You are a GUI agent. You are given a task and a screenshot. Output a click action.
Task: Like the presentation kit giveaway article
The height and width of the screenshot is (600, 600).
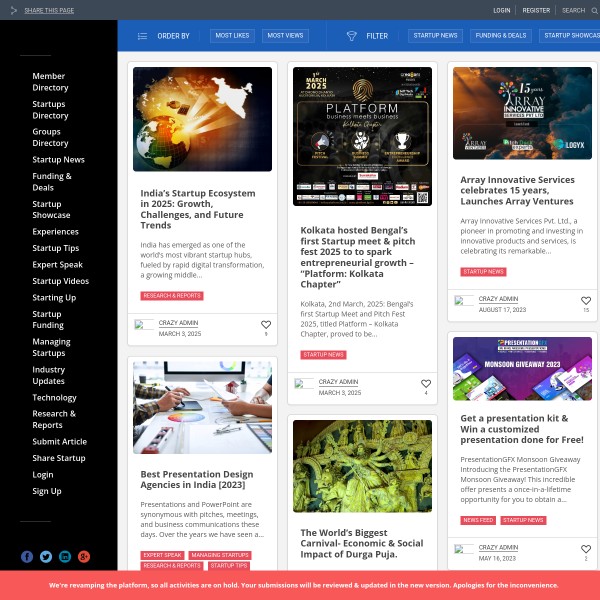[x=586, y=549]
